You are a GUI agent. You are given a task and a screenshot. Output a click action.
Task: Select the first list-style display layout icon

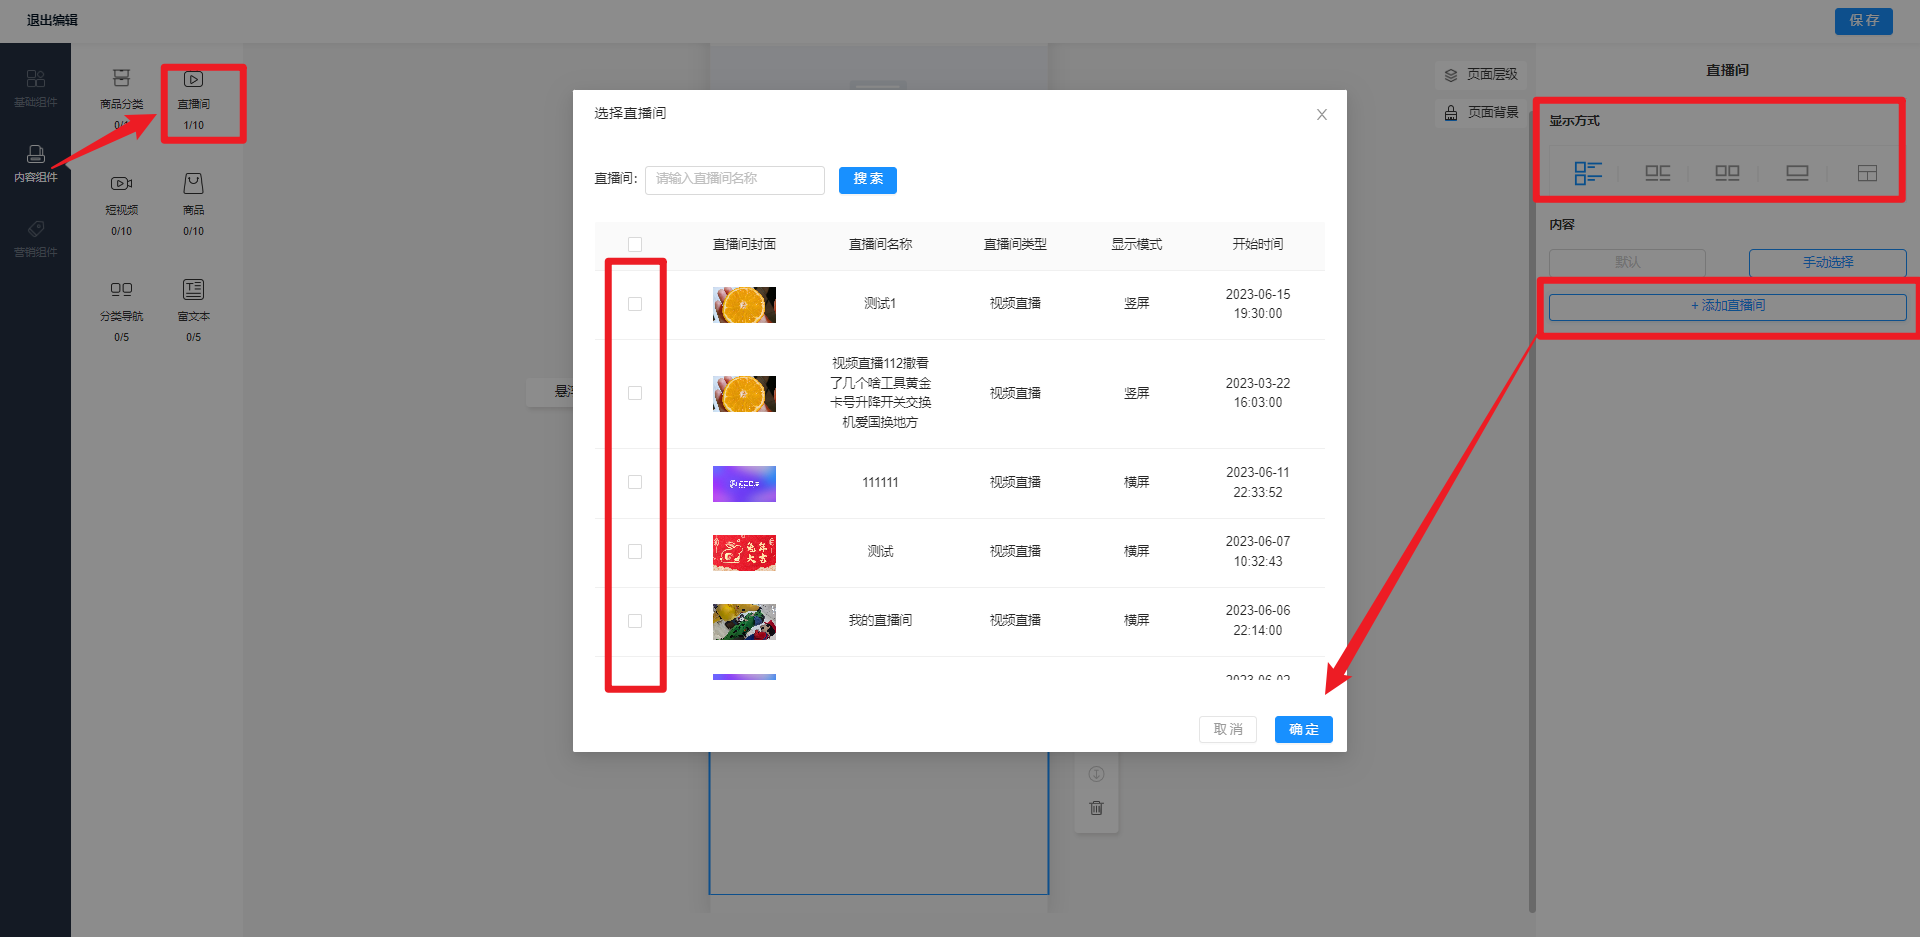pos(1587,173)
